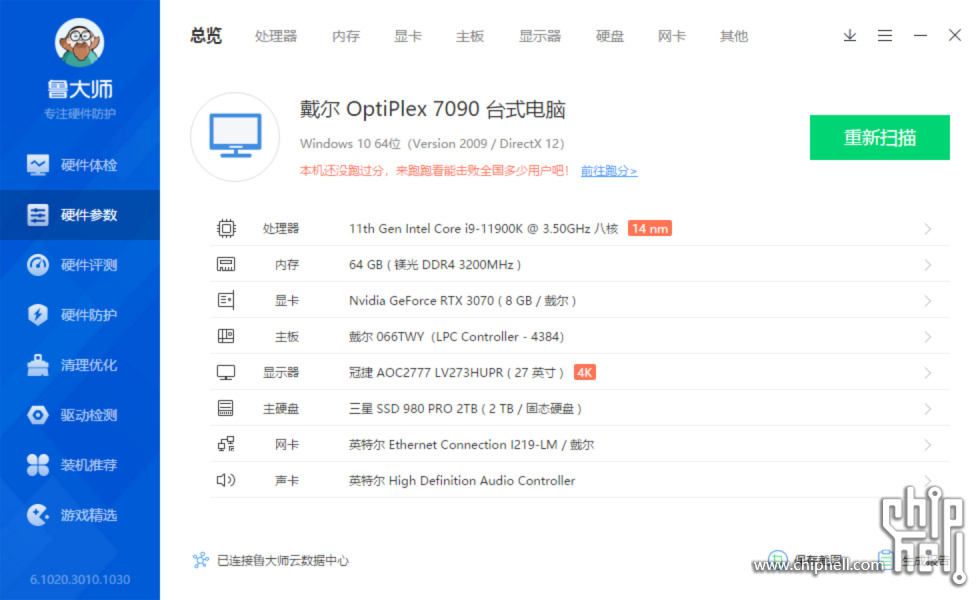Open the hamburger menu icon
Viewport: 980px width, 600px height.
884,36
